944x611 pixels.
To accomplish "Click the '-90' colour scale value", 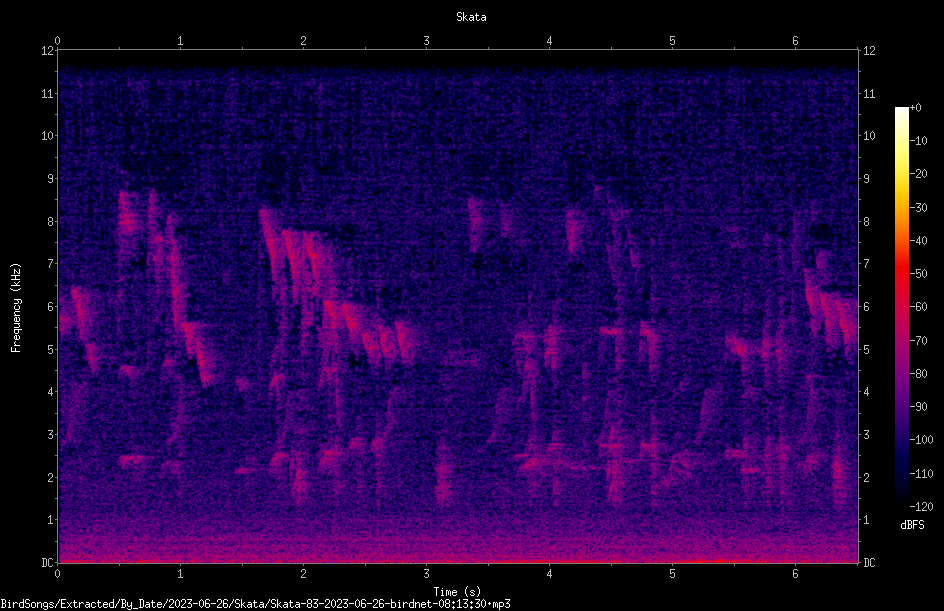I will (x=918, y=407).
